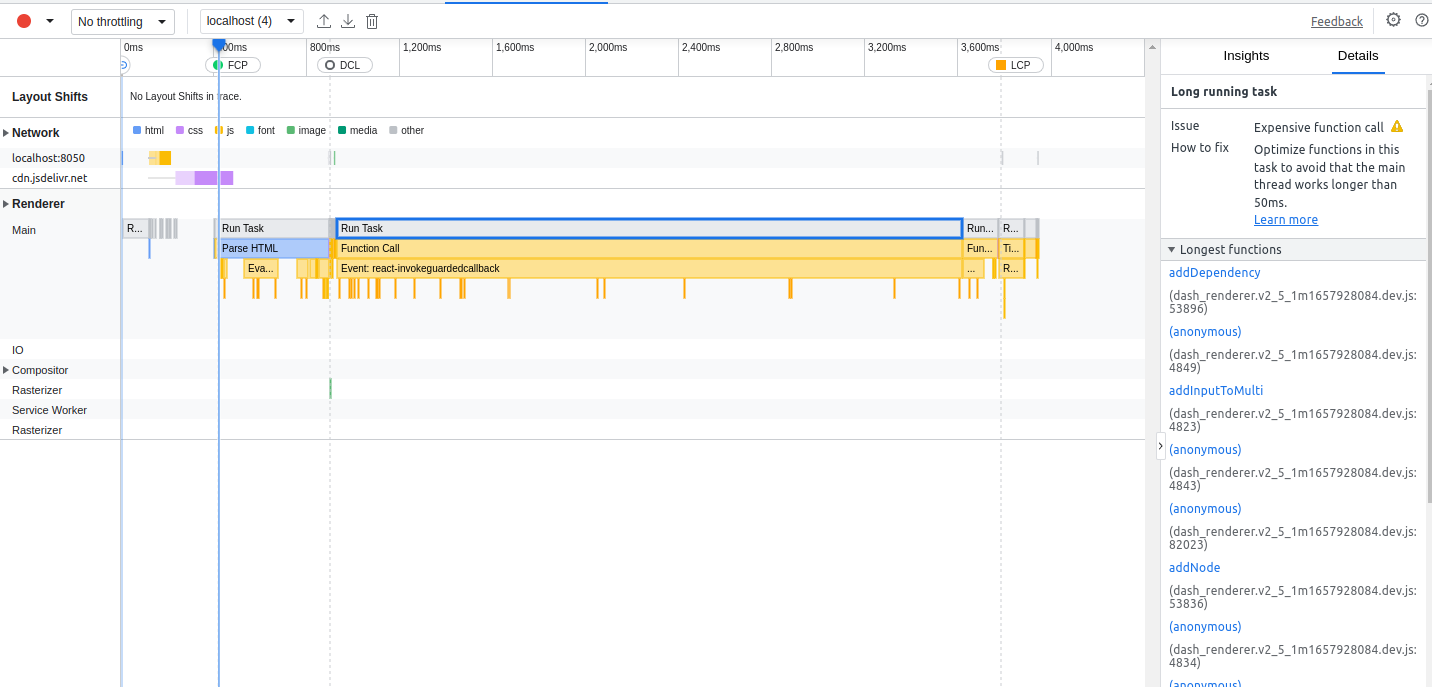Click the blue timeline scrub marker
Screen dimensions: 1432x687
tap(218, 45)
